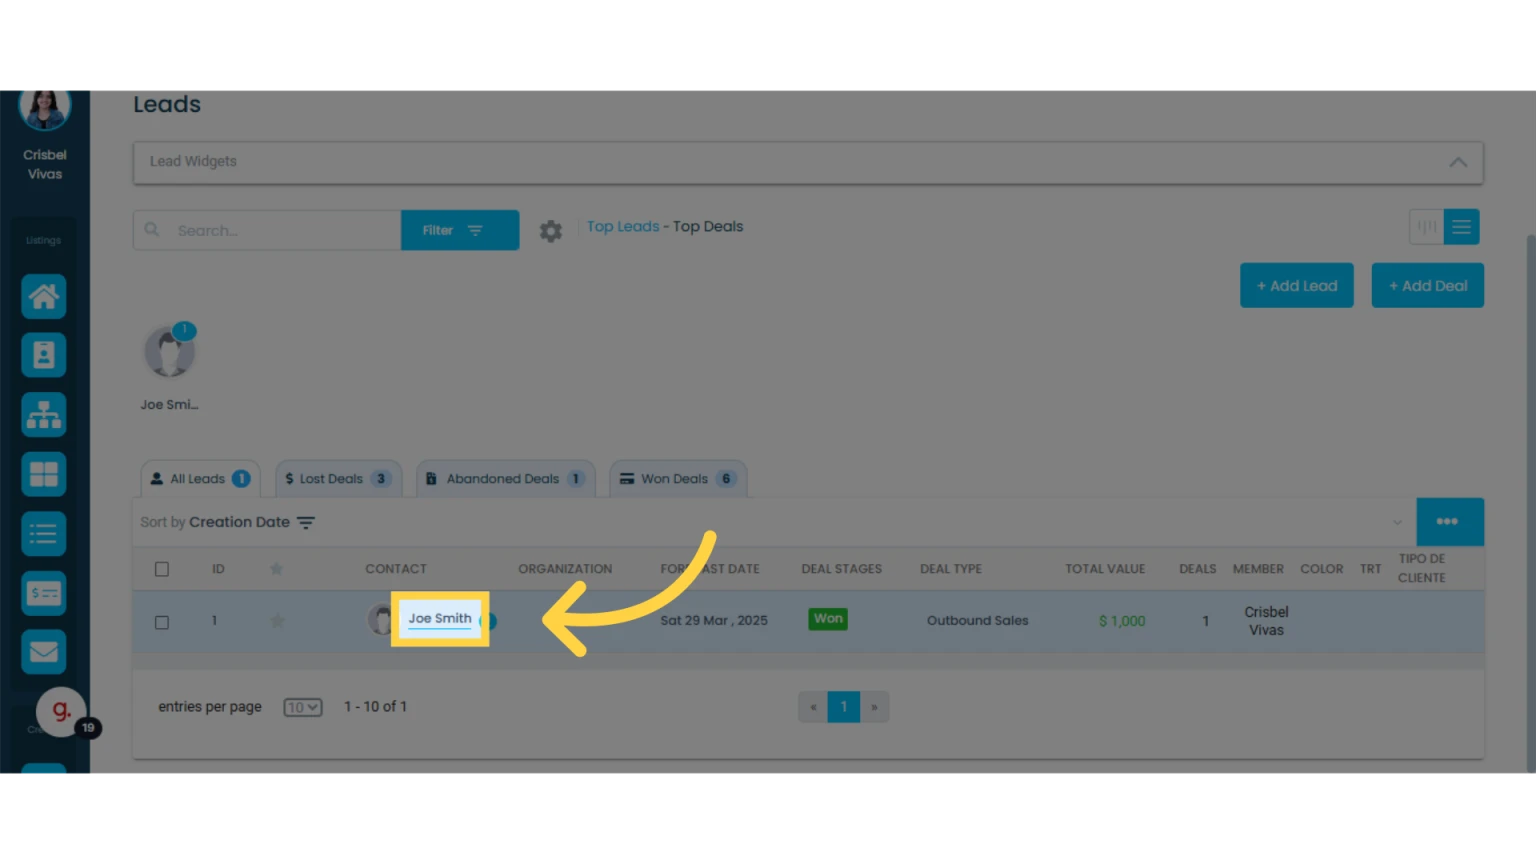Click Joe Smith row contact avatar
1536x864 pixels.
pos(380,620)
